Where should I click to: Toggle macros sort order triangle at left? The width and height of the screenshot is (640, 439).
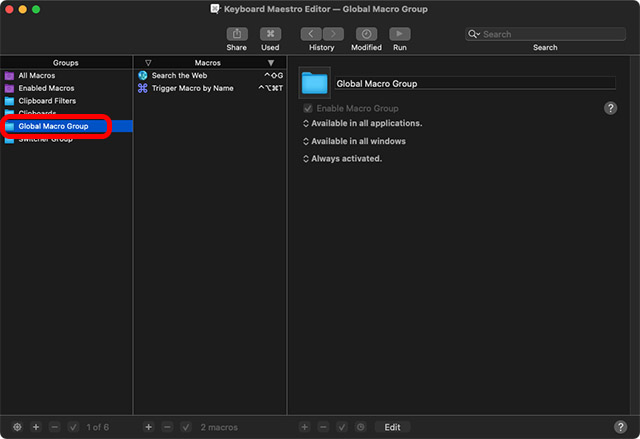[148, 63]
